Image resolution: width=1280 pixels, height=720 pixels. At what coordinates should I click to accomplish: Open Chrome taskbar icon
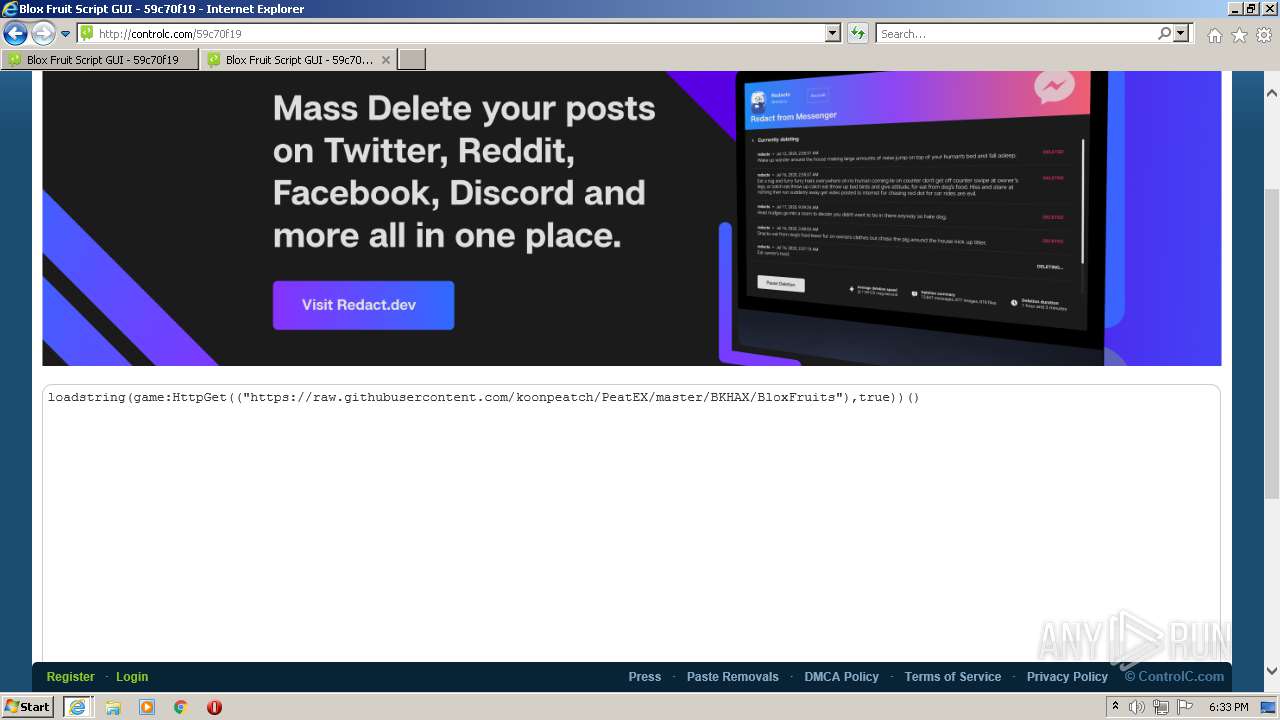[x=181, y=707]
